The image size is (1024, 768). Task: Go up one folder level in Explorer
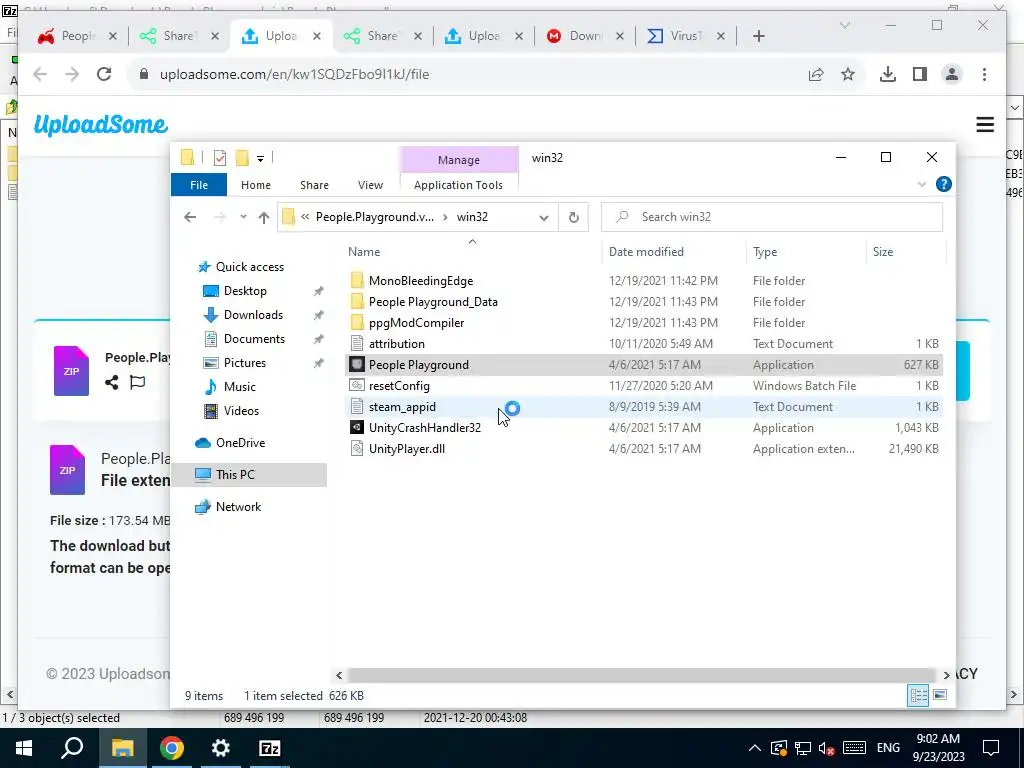click(264, 217)
